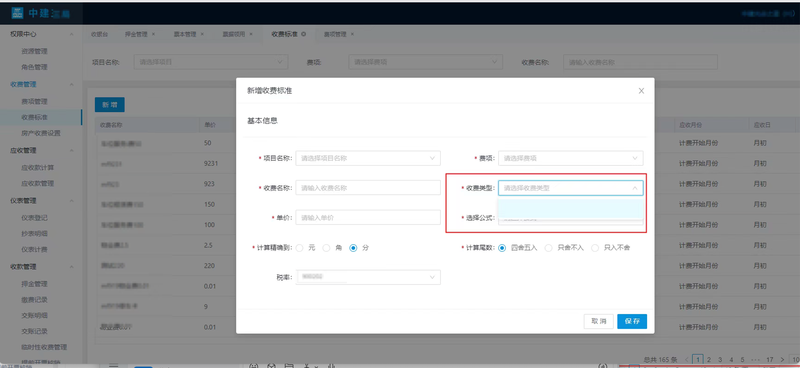Open 仪表登记 in sidebar
Screen dimensions: 800x368
point(34,218)
